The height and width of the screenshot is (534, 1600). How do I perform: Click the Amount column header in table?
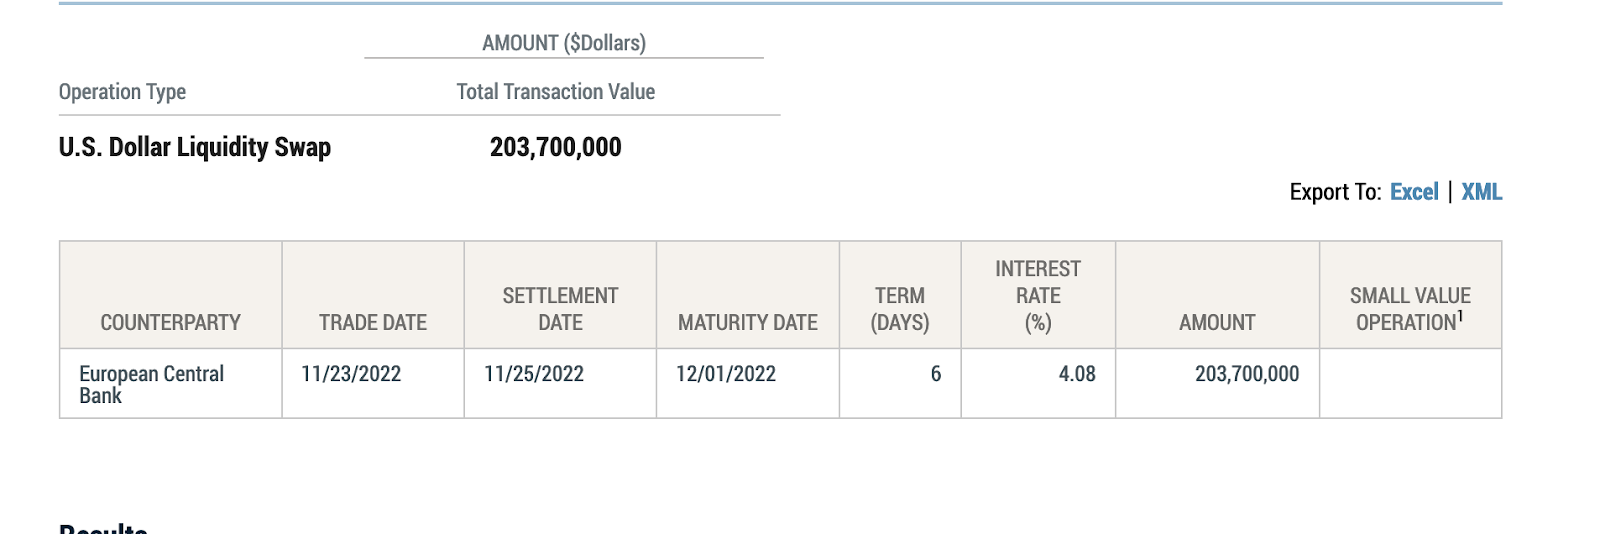point(1217,322)
